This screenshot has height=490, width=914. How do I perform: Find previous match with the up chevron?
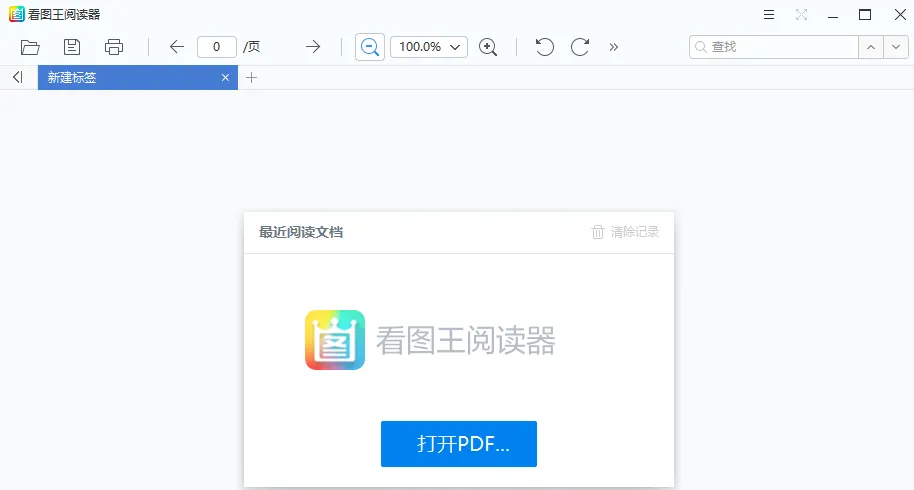tap(871, 47)
